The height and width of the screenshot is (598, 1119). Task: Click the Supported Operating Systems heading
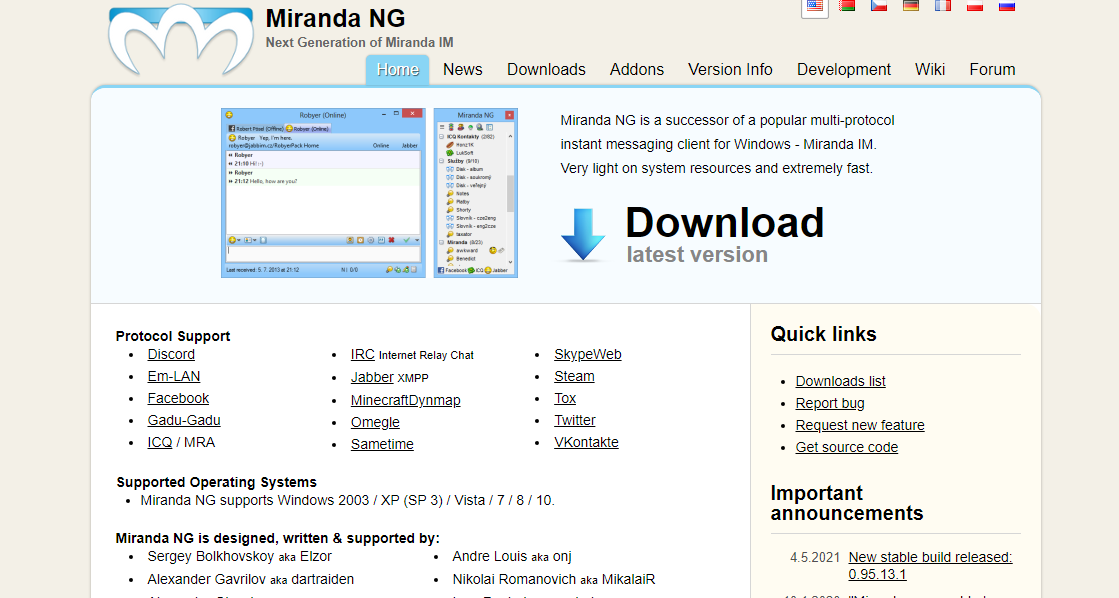click(x=216, y=482)
